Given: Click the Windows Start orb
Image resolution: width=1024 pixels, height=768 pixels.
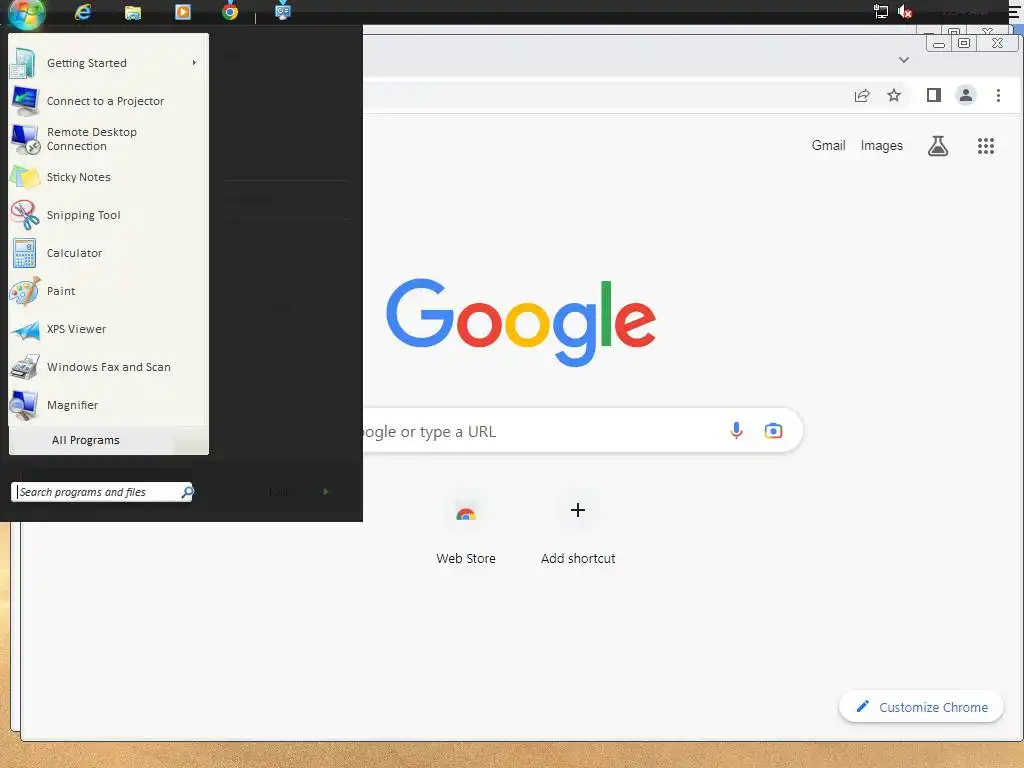Looking at the screenshot, I should tap(27, 12).
